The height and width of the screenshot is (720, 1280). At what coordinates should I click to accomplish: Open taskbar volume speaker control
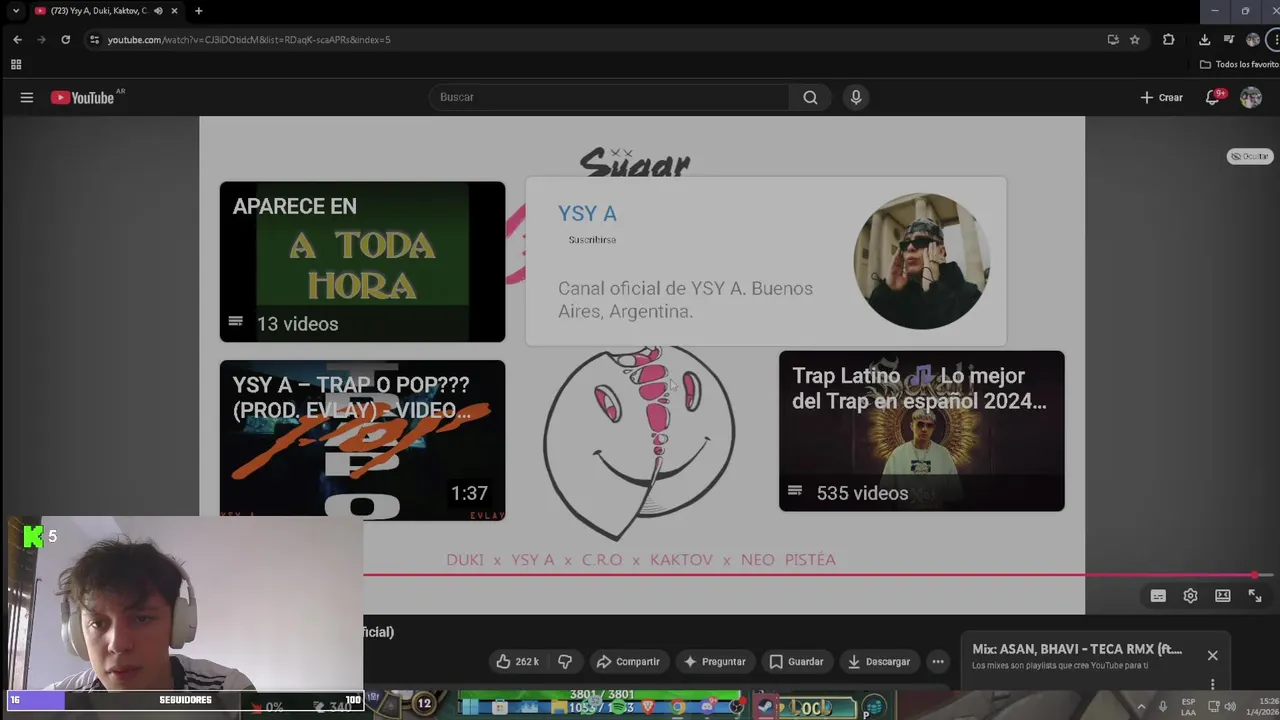[1230, 706]
